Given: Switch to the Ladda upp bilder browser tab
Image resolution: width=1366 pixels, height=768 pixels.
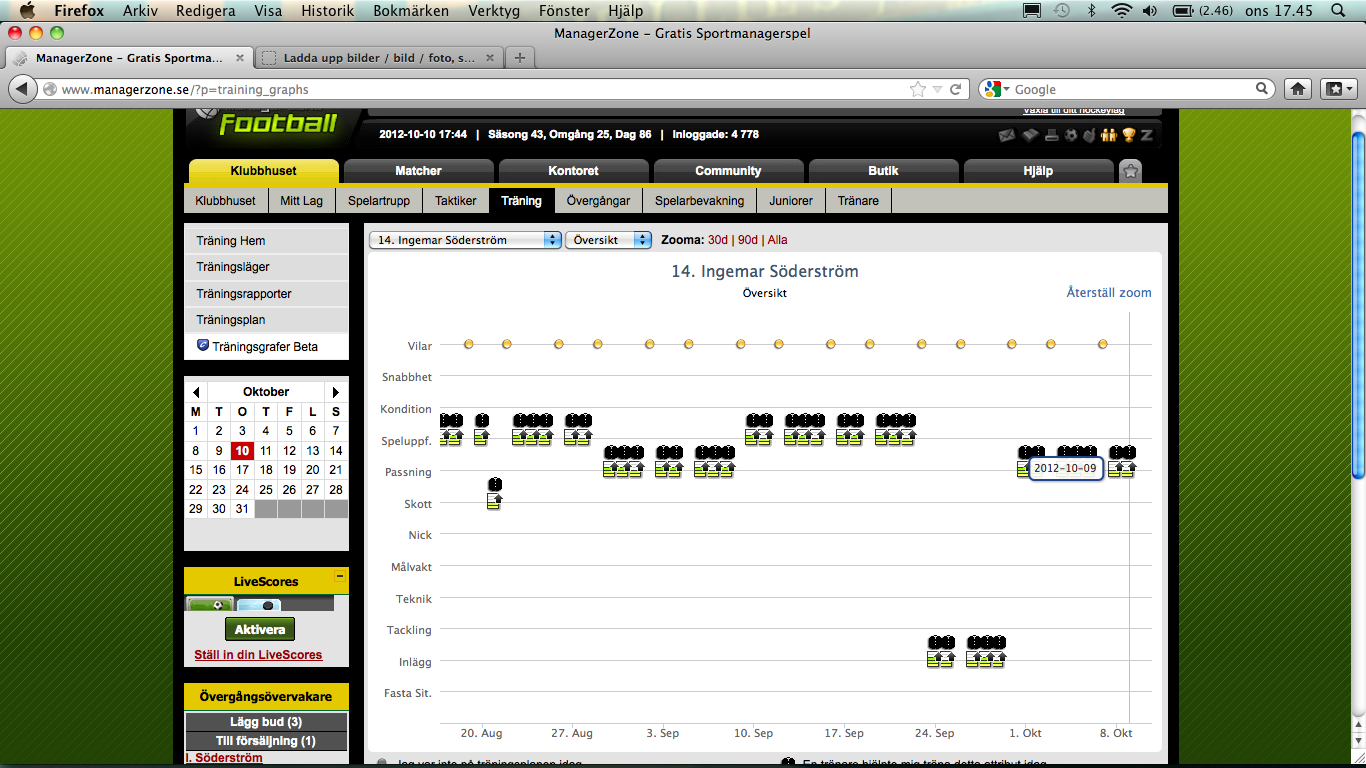Looking at the screenshot, I should 379,58.
